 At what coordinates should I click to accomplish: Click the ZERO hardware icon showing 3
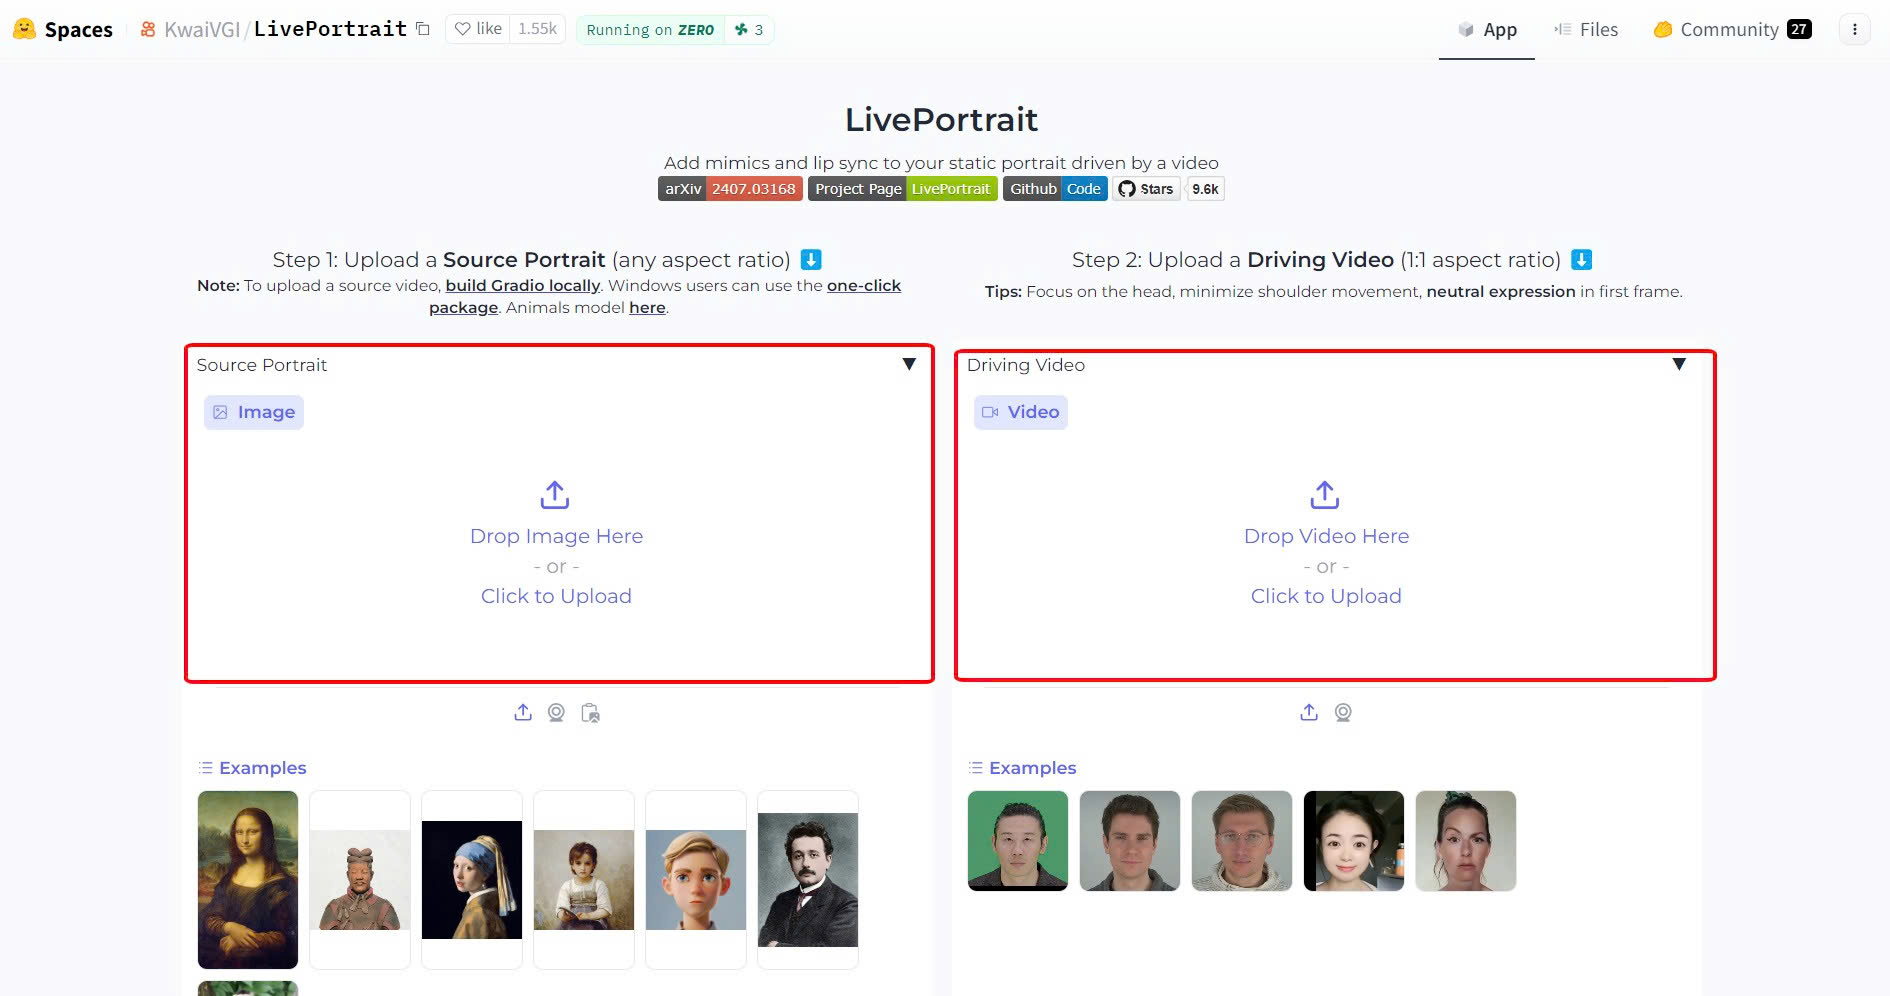[749, 30]
